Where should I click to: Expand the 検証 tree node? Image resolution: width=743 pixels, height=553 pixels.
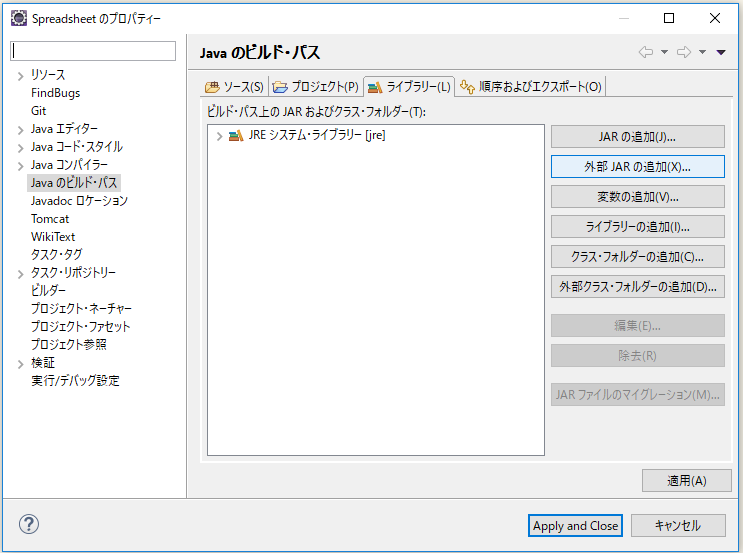tap(20, 364)
